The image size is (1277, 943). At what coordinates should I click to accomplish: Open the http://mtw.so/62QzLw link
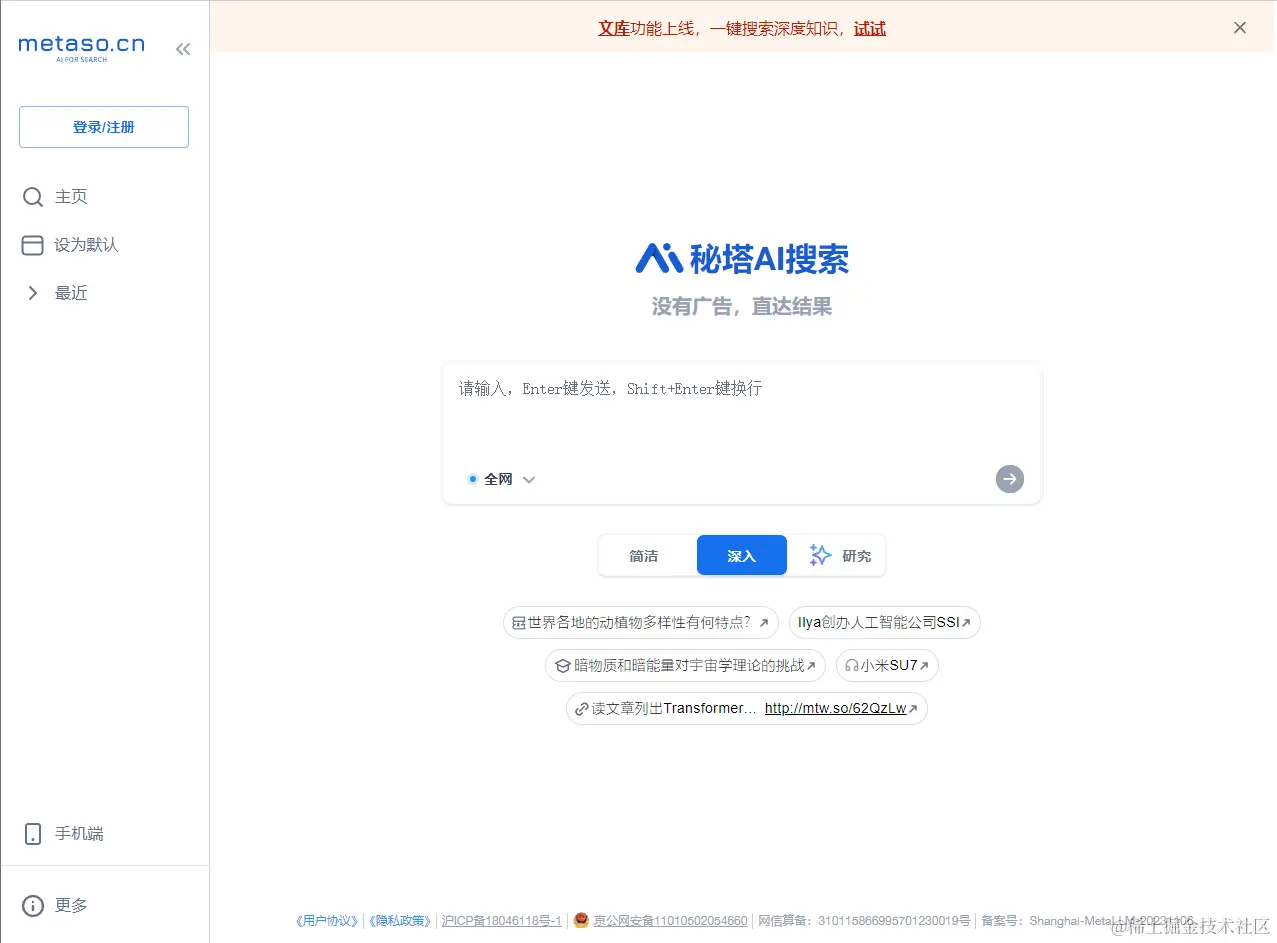(835, 708)
